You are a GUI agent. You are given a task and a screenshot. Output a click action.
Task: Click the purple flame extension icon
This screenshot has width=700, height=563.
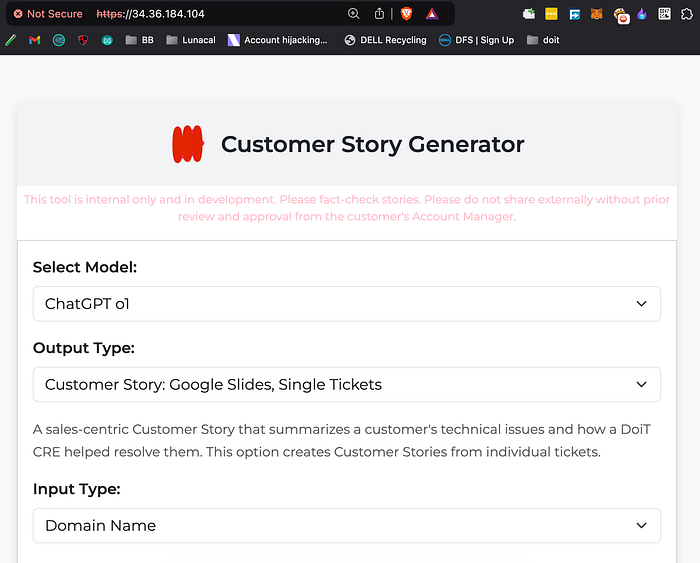642,14
